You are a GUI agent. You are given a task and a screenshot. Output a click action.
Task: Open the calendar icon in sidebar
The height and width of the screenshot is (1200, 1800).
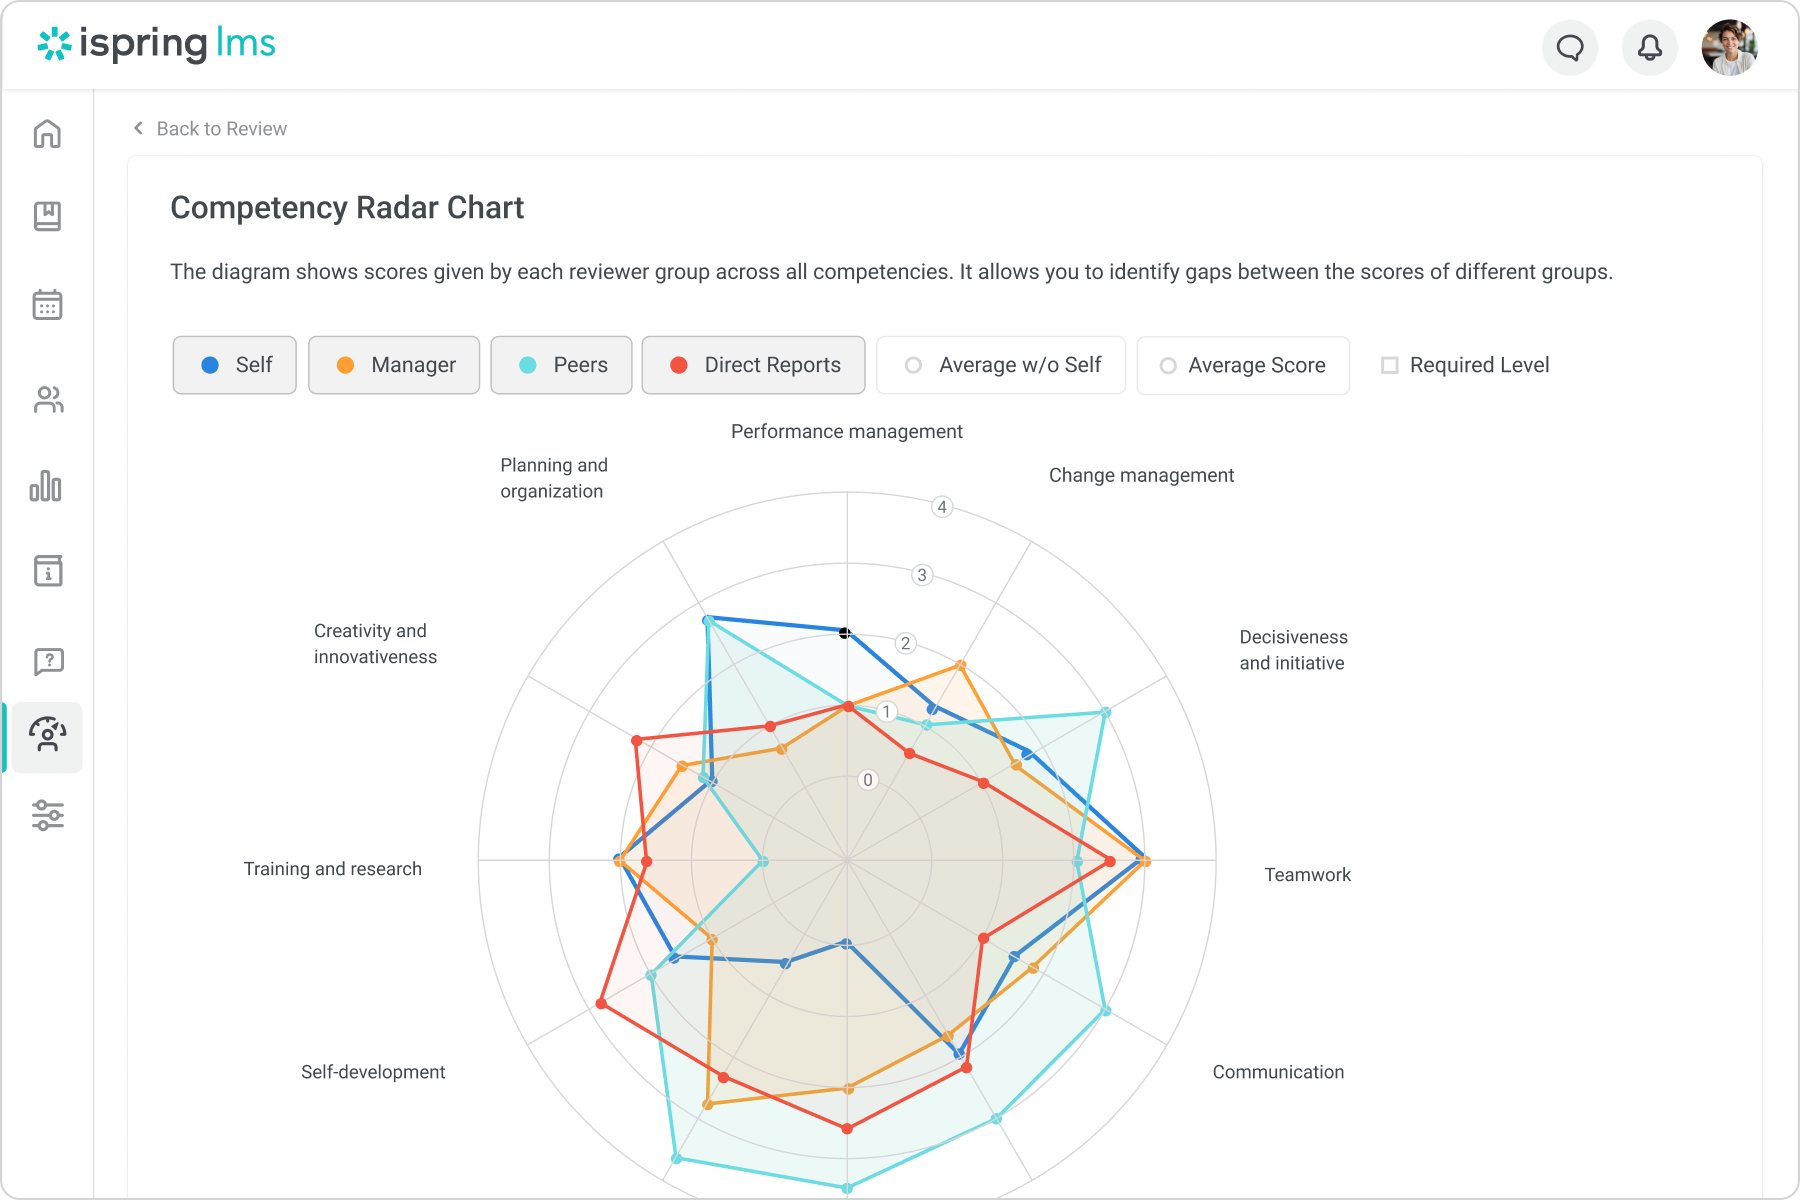pyautogui.click(x=47, y=304)
